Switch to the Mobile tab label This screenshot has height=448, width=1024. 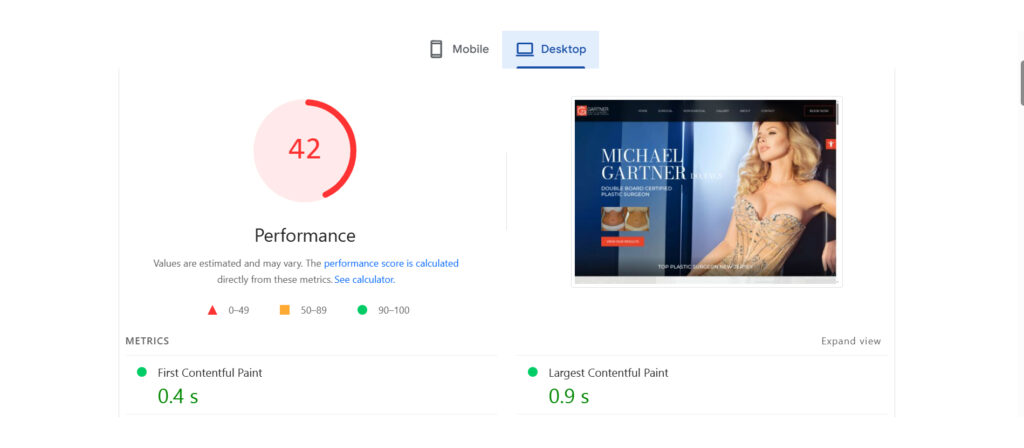[x=470, y=49]
